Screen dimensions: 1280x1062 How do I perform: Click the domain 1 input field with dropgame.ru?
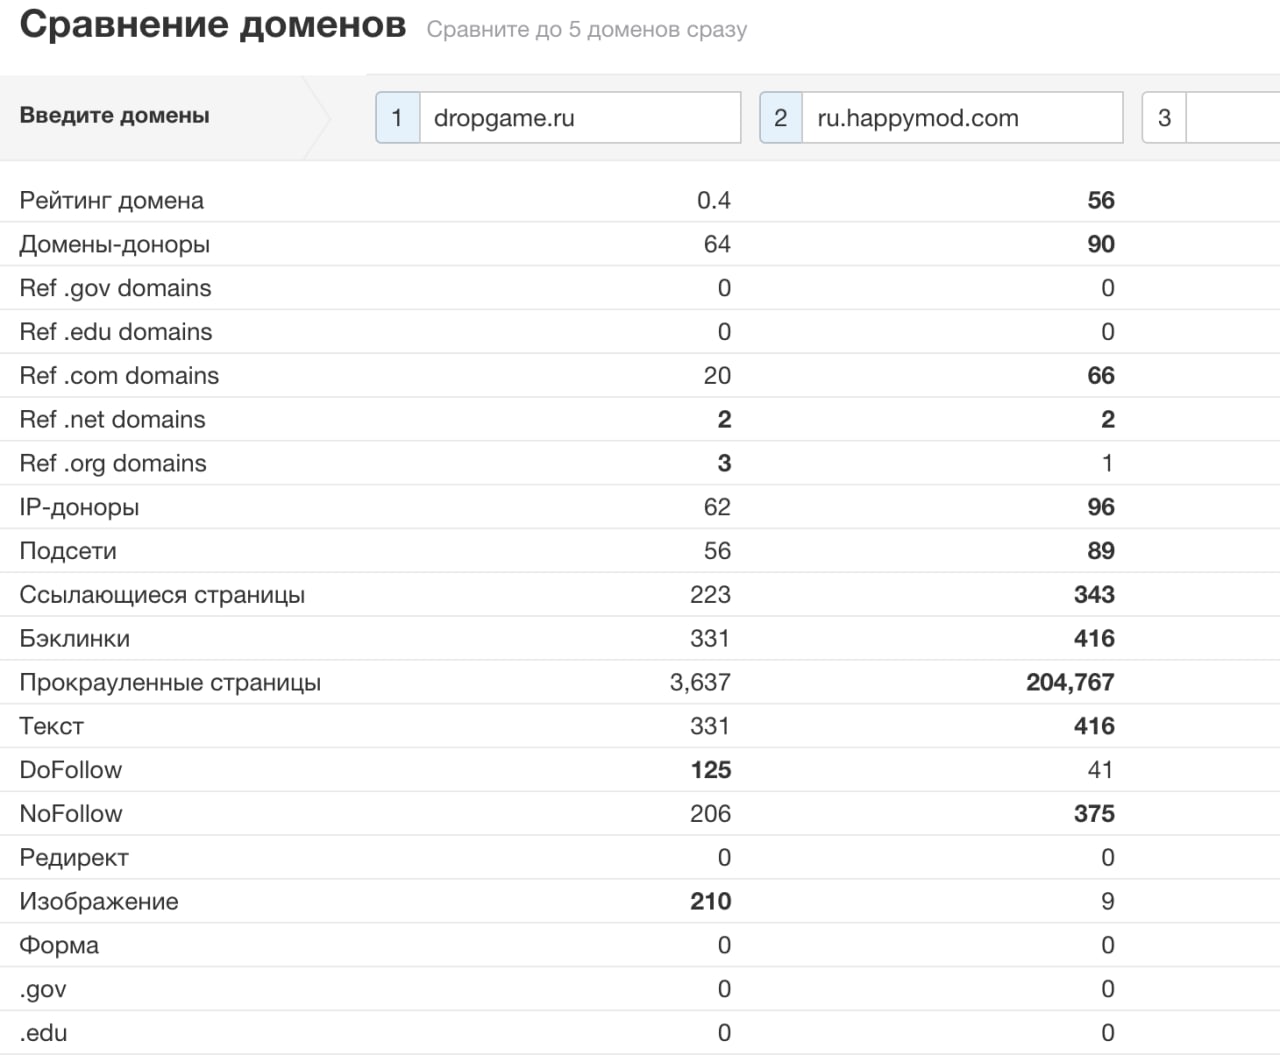point(580,118)
